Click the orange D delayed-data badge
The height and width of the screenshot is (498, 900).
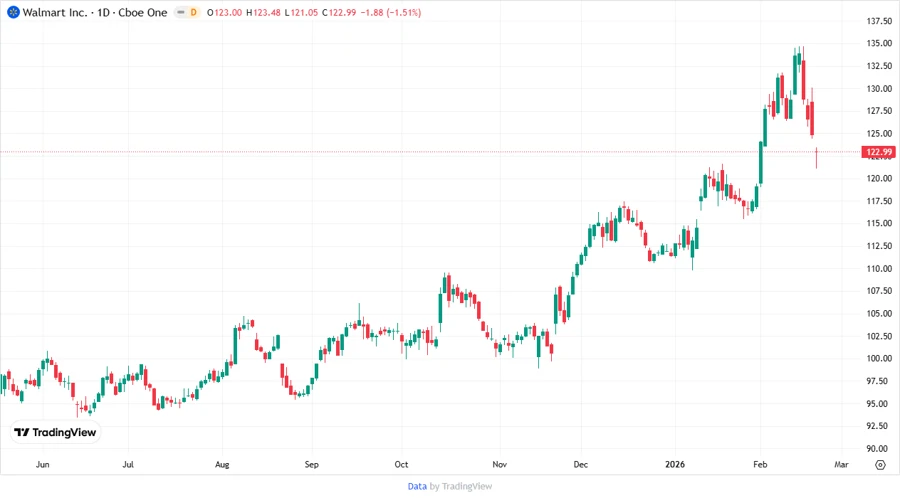coord(193,12)
